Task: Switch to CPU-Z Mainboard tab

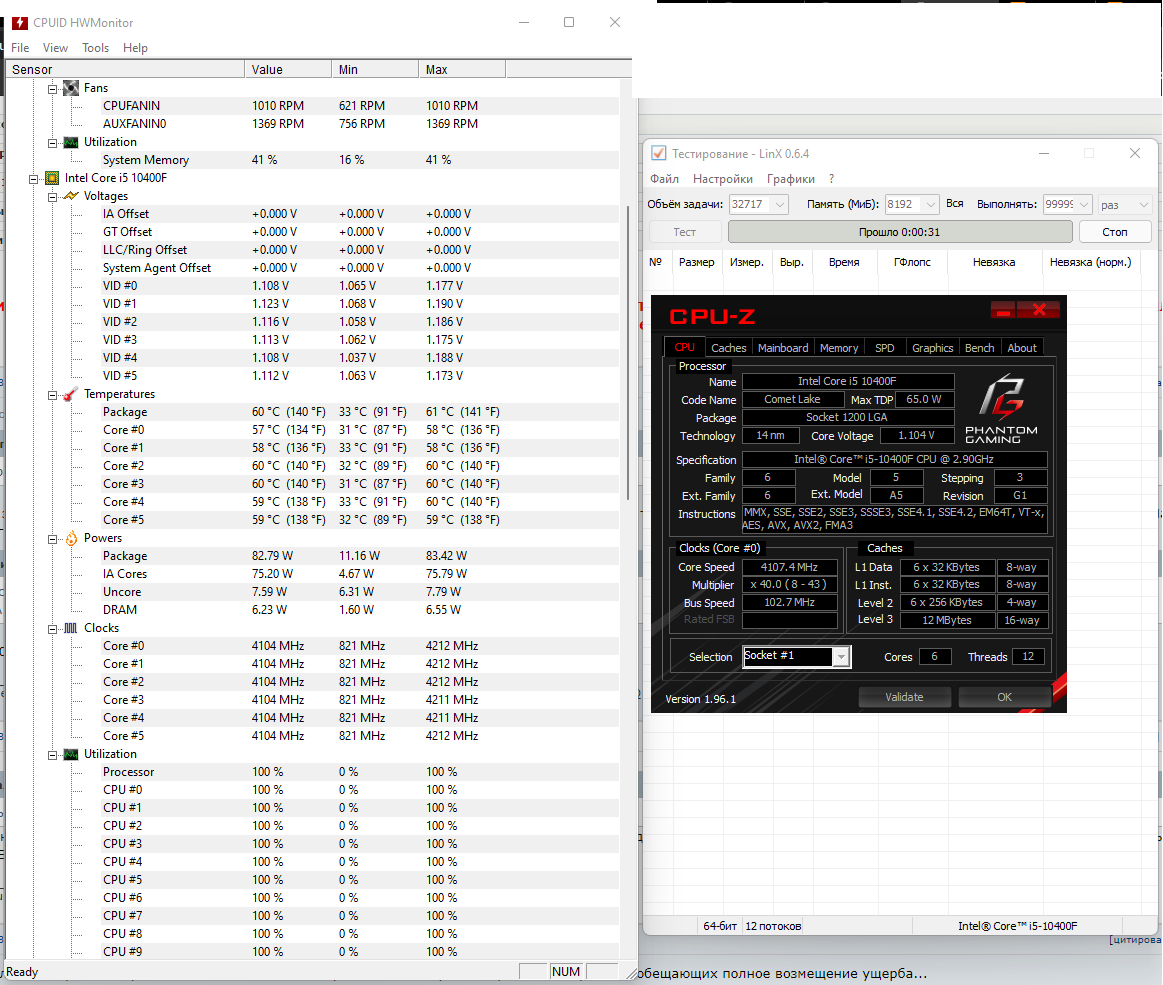Action: click(783, 348)
